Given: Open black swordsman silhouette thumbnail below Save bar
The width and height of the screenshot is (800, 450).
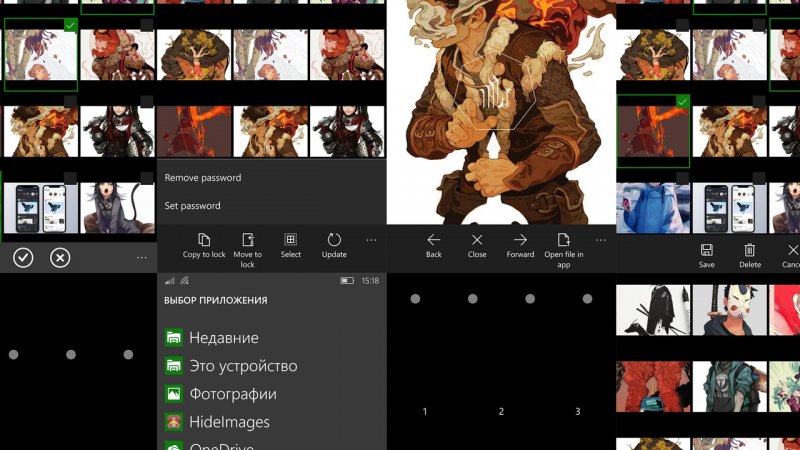Looking at the screenshot, I should 653,310.
